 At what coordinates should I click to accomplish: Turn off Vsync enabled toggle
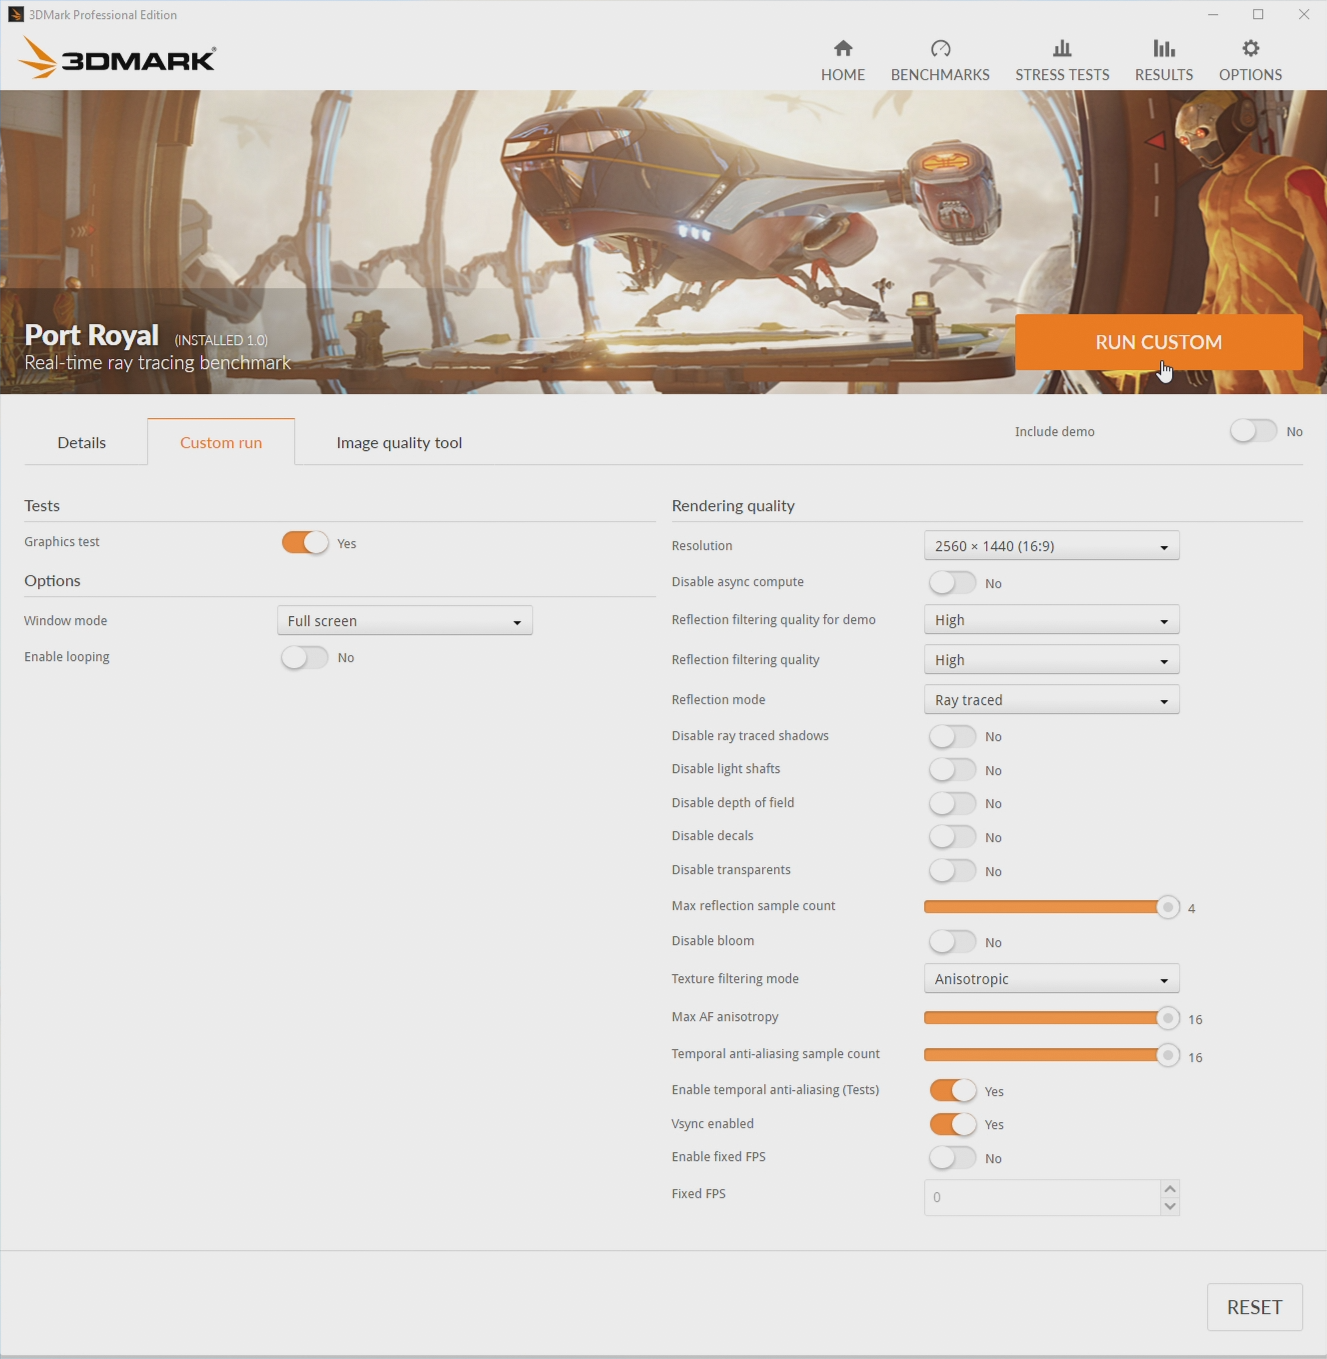952,1124
